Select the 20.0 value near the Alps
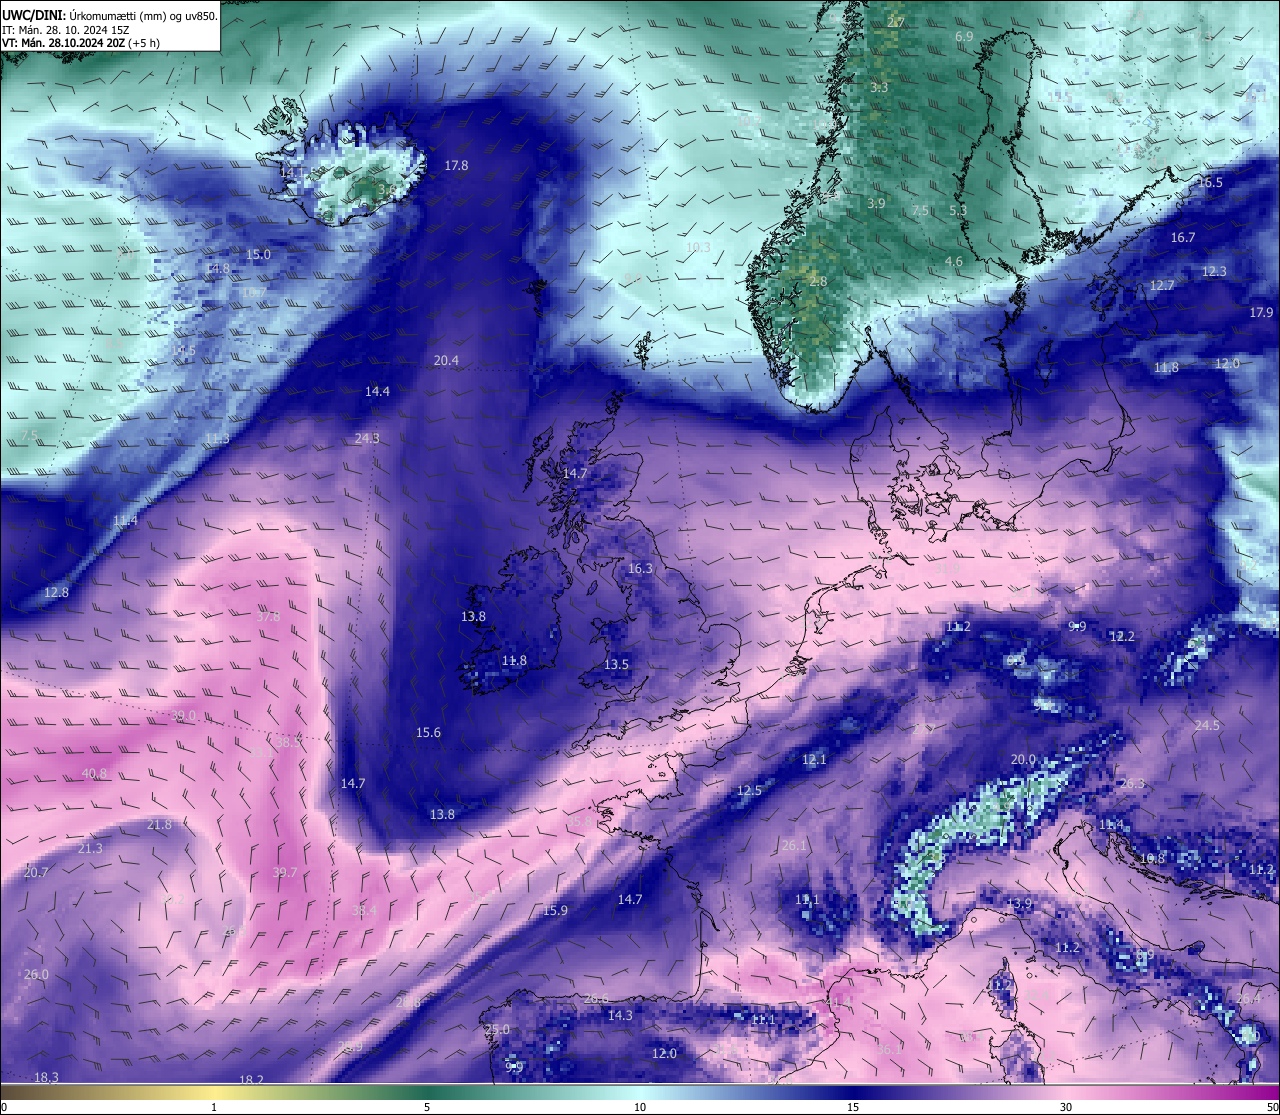Viewport: 1280px width, 1115px height. 1023,759
